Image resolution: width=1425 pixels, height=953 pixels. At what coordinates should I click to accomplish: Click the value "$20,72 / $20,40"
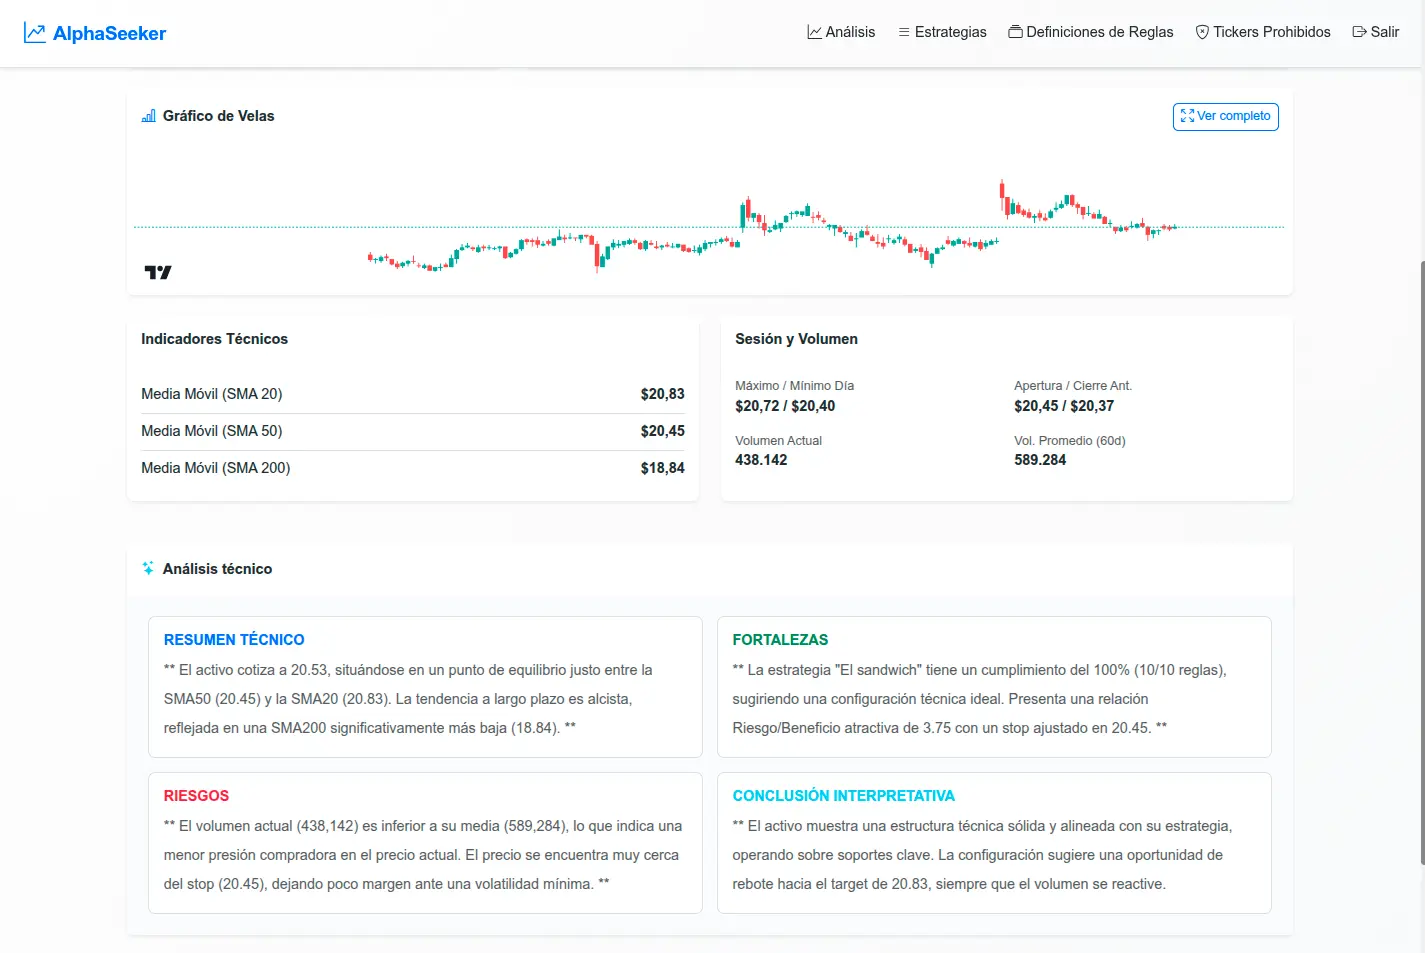(785, 406)
